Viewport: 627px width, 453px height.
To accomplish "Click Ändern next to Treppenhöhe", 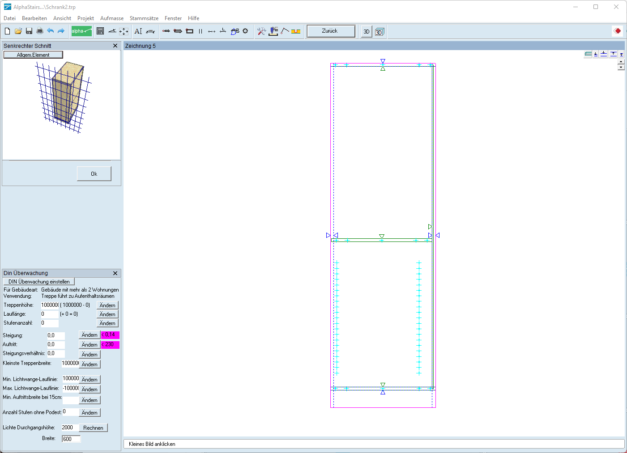I will click(107, 305).
